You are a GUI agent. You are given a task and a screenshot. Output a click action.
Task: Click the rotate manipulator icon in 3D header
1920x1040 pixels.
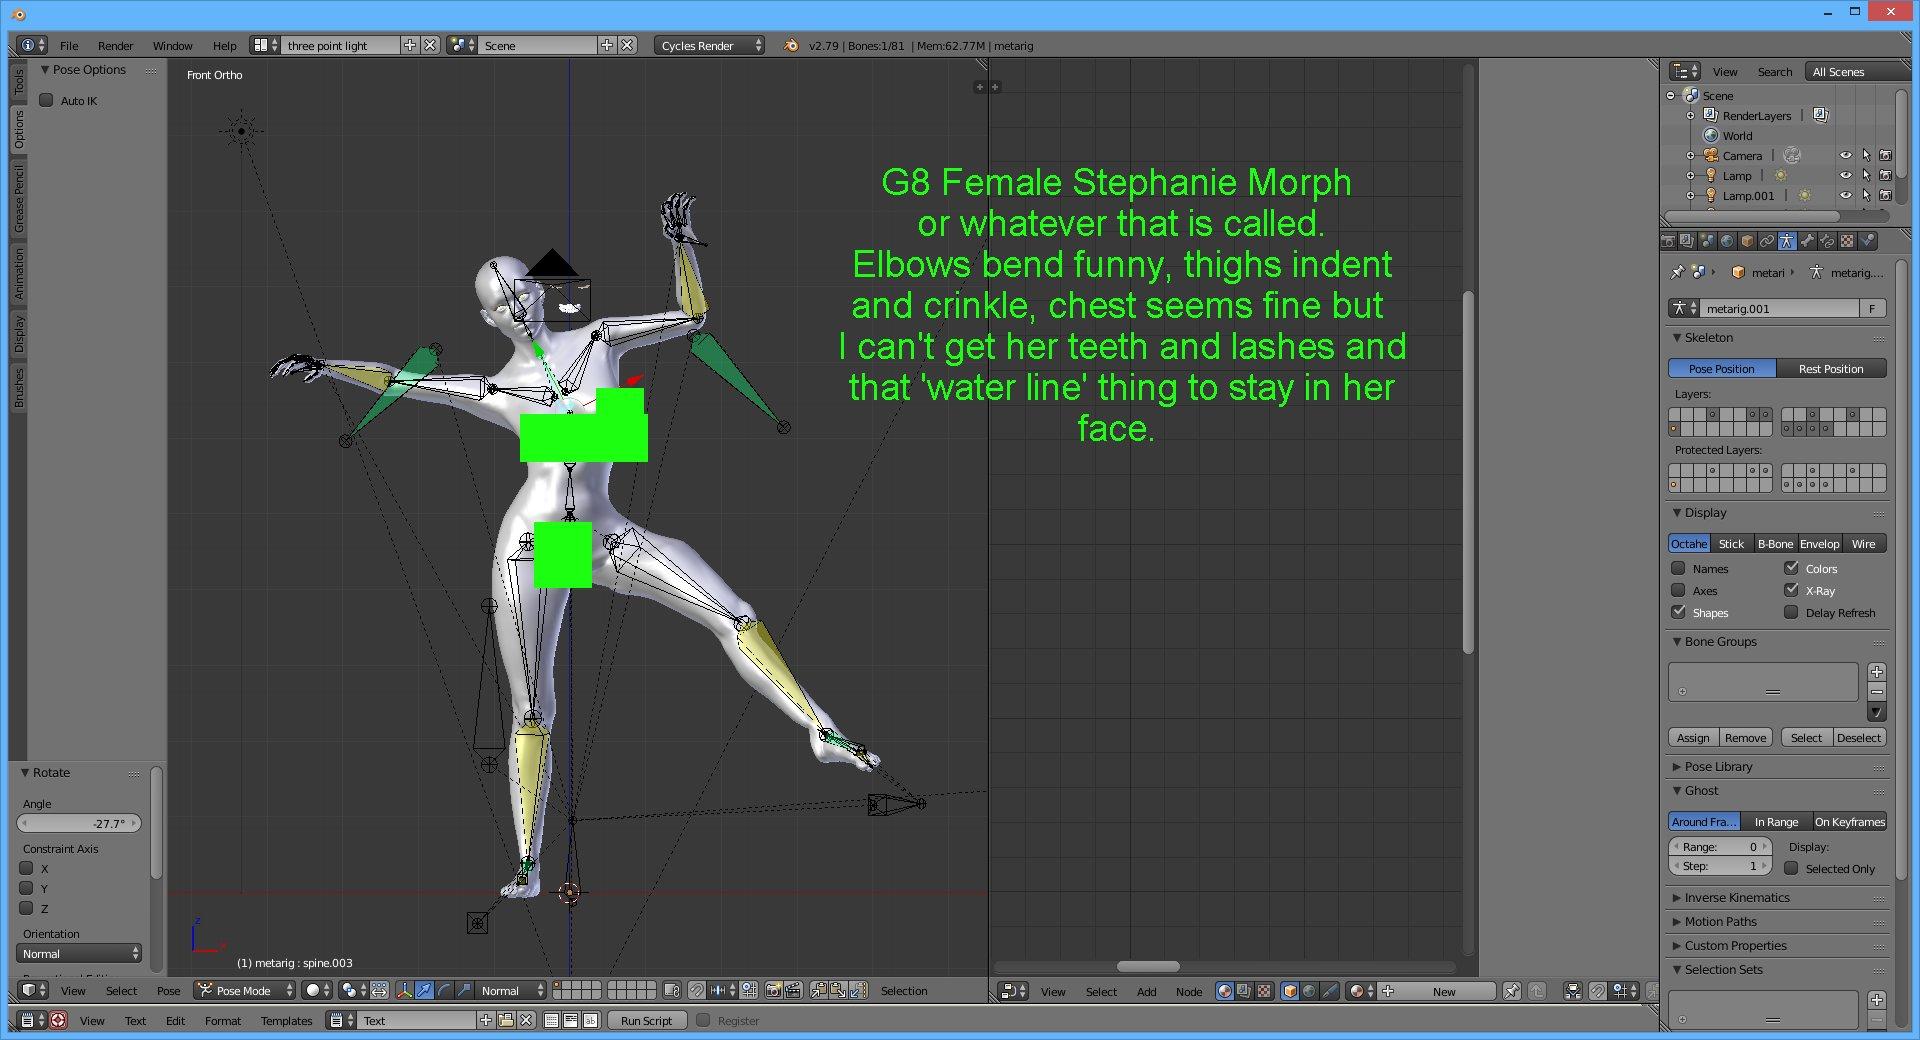[444, 990]
